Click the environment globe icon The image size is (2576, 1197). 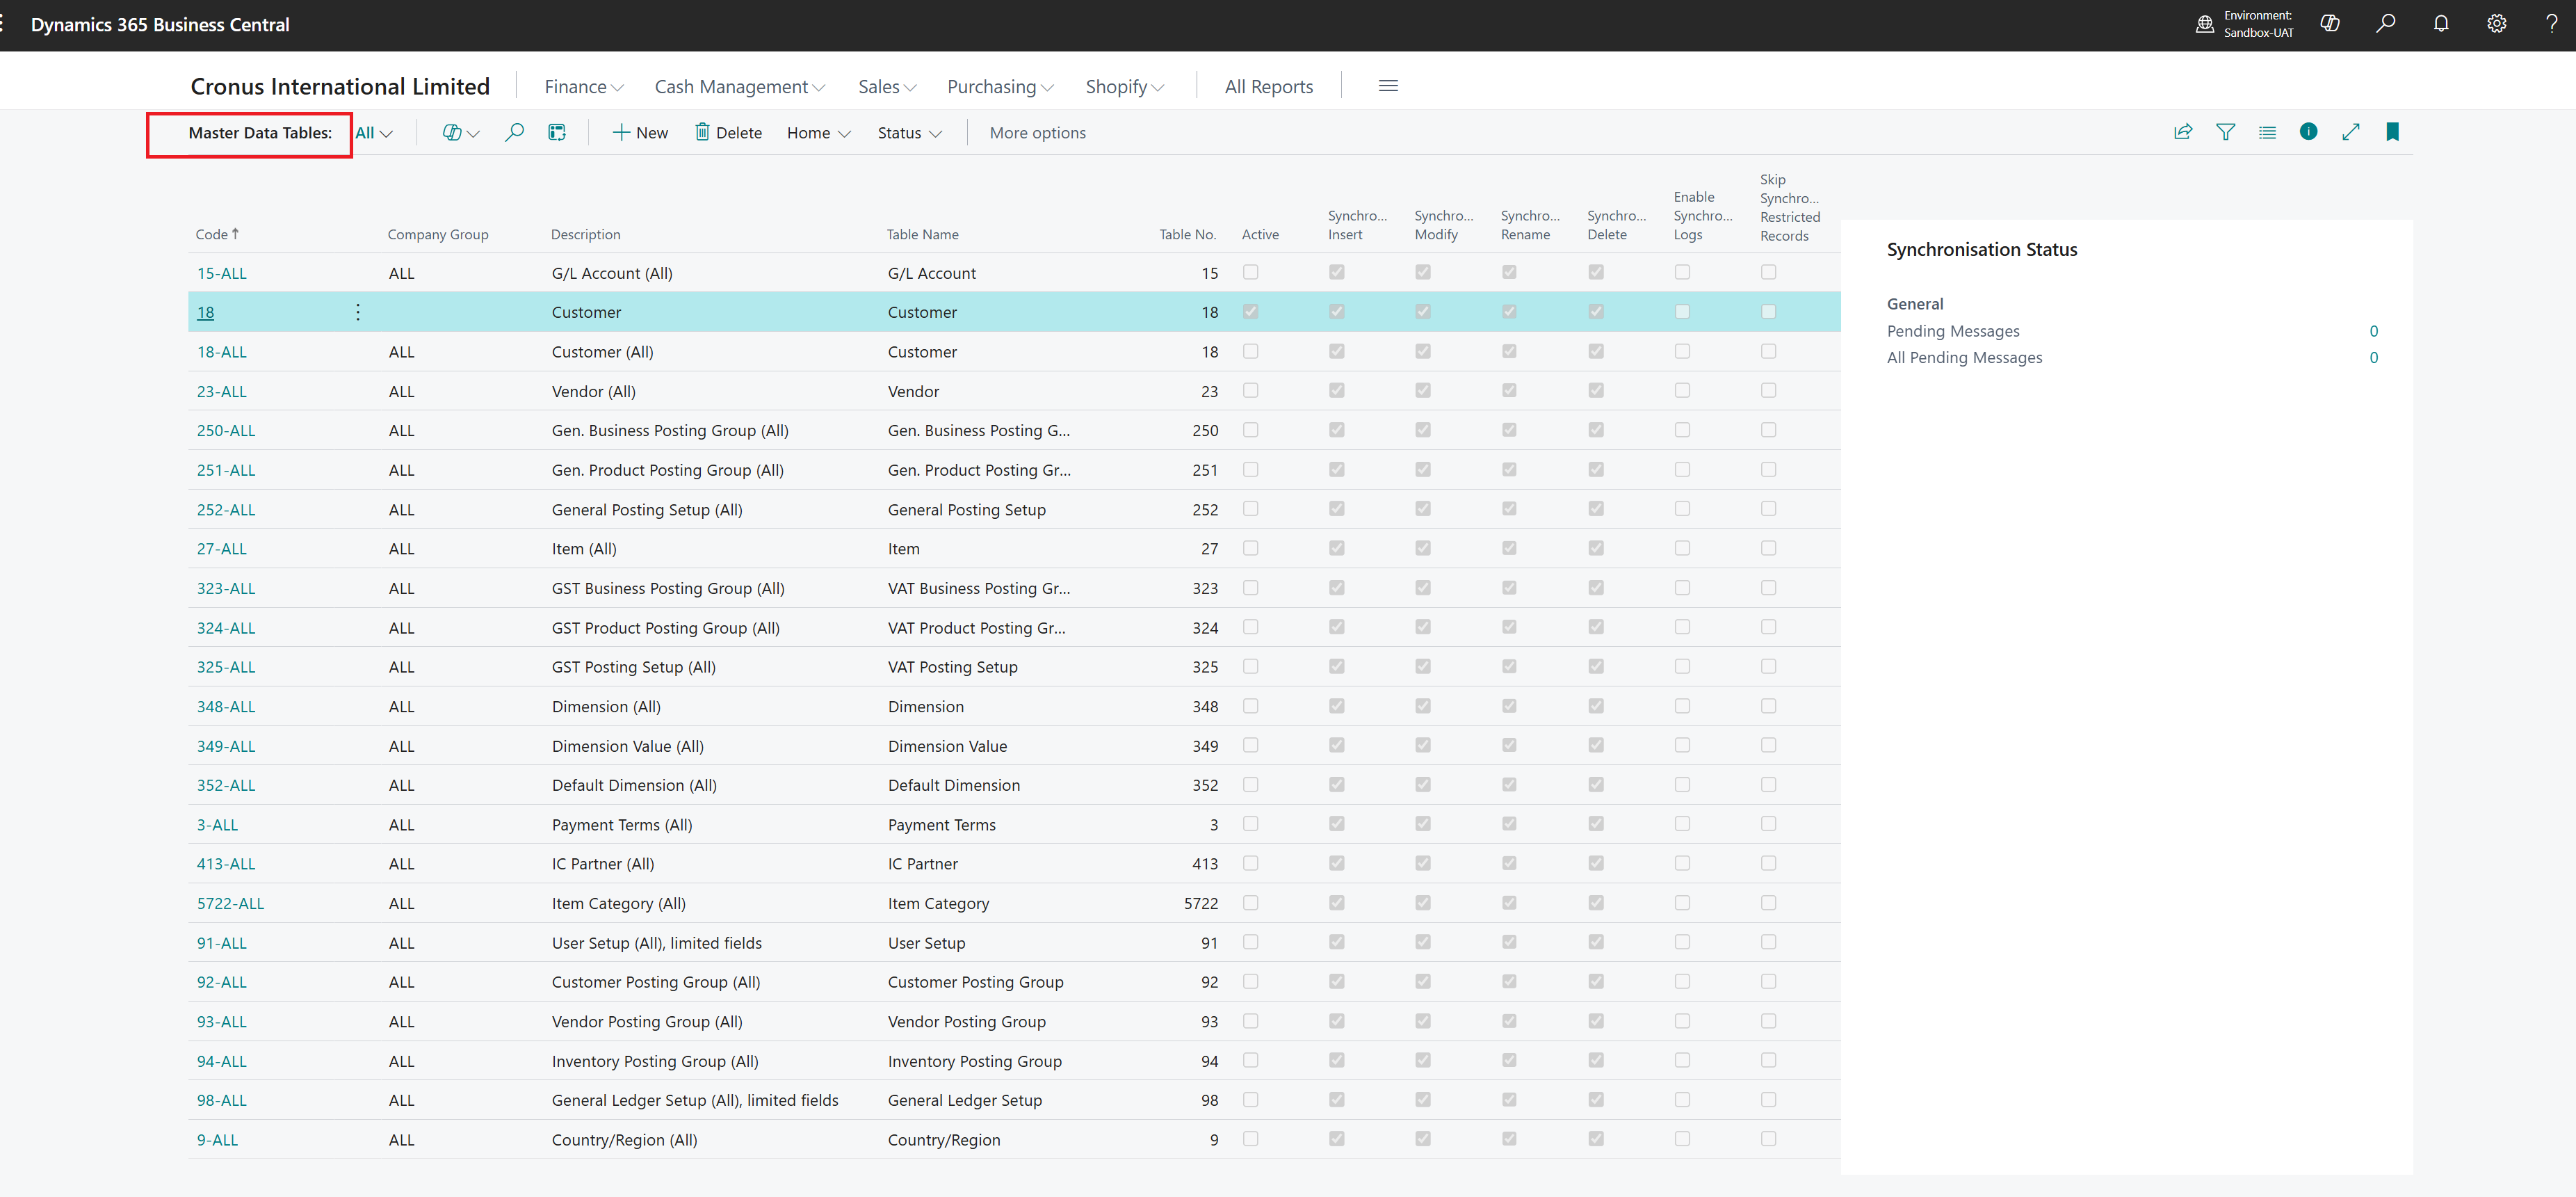2205,24
